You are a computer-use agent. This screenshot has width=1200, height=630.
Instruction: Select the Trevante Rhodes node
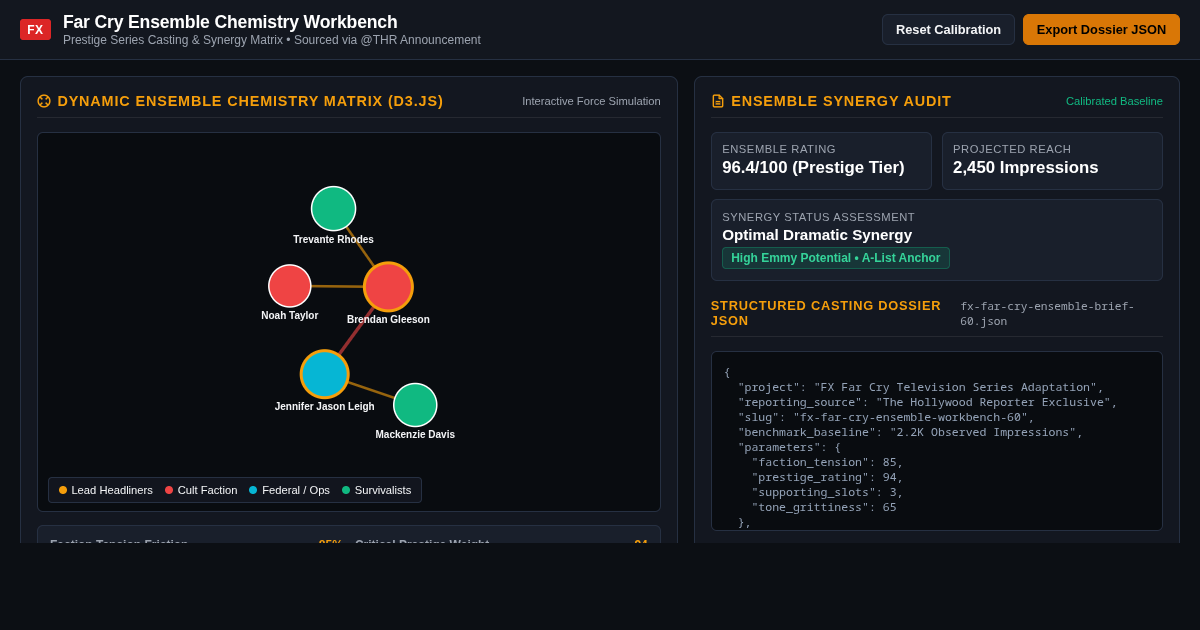tap(333, 208)
